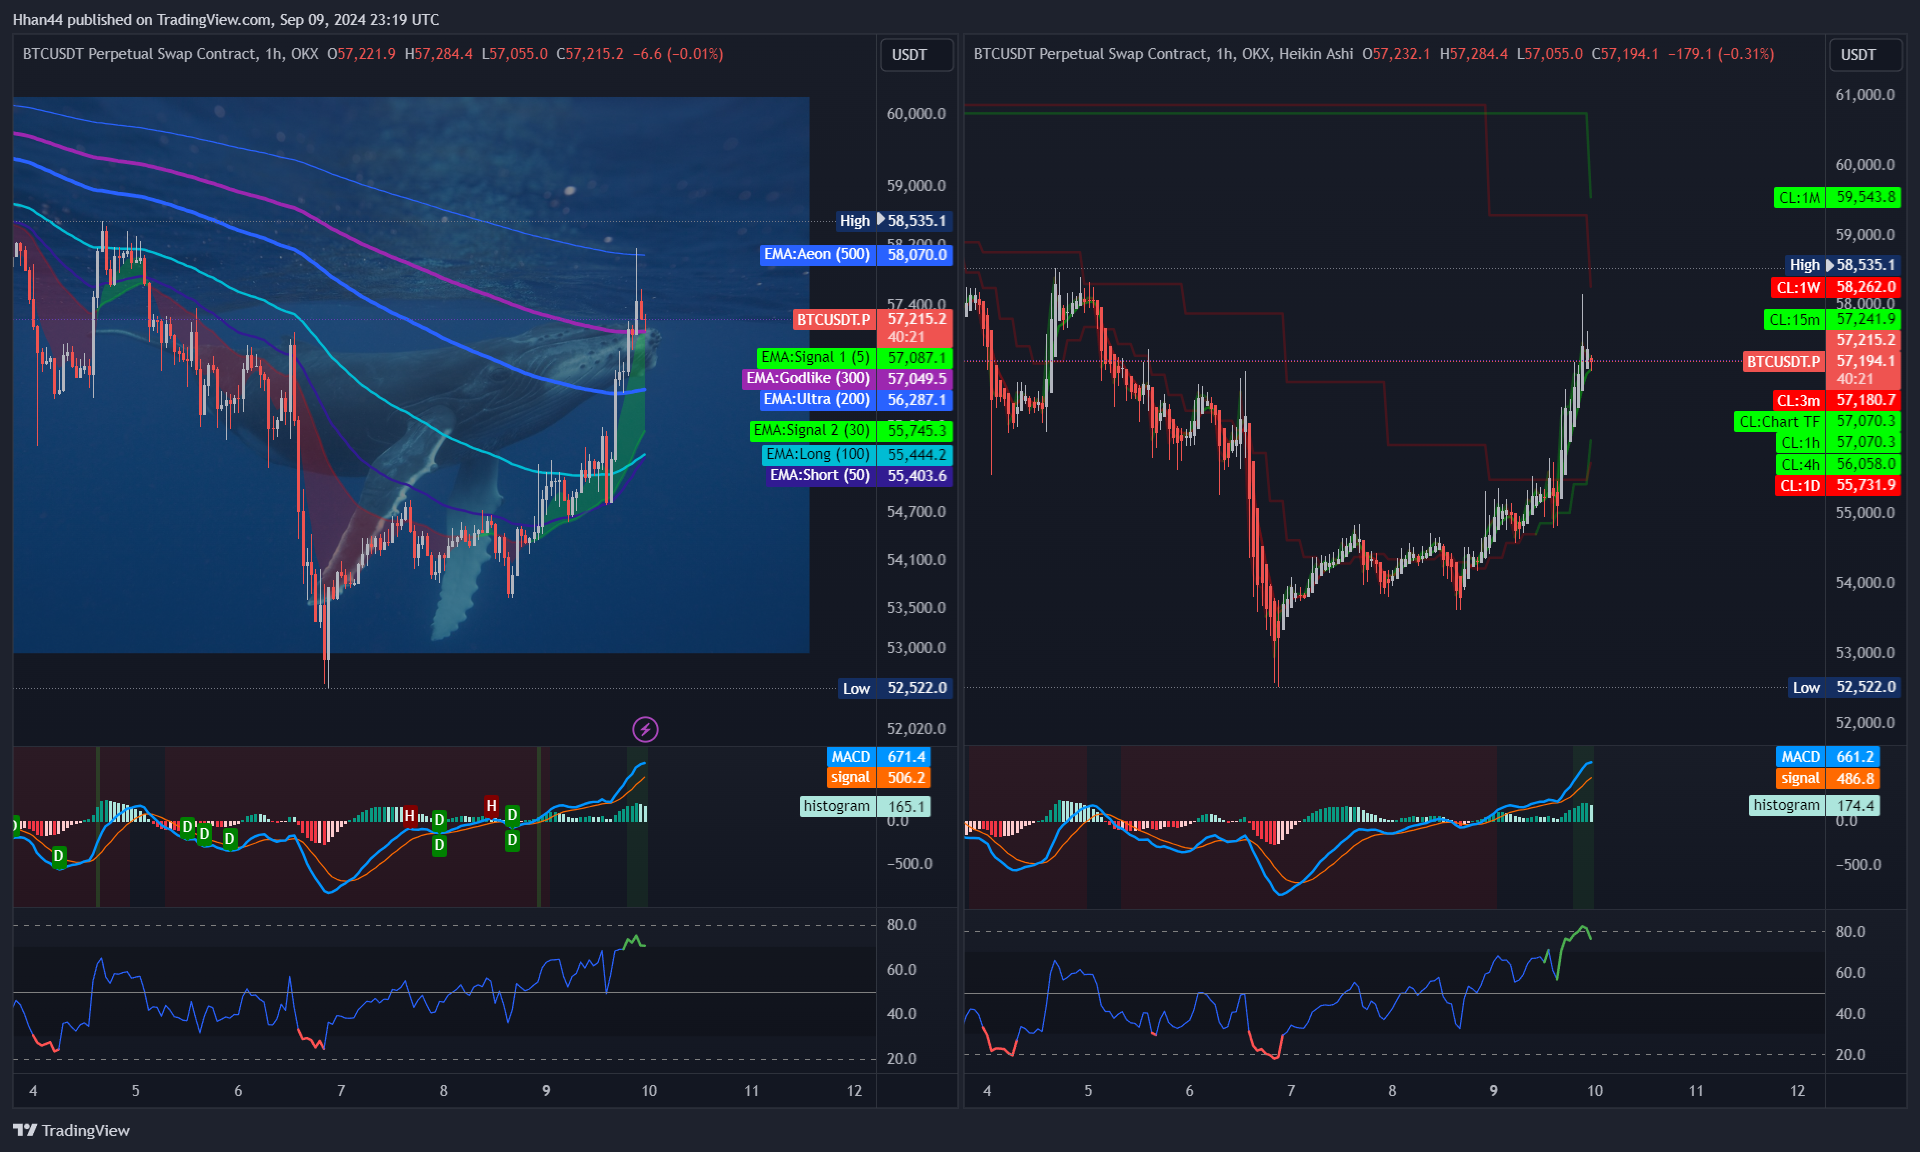Click the 55,731.9 CL:1D price tag
The width and height of the screenshot is (1920, 1152).
(x=1865, y=485)
